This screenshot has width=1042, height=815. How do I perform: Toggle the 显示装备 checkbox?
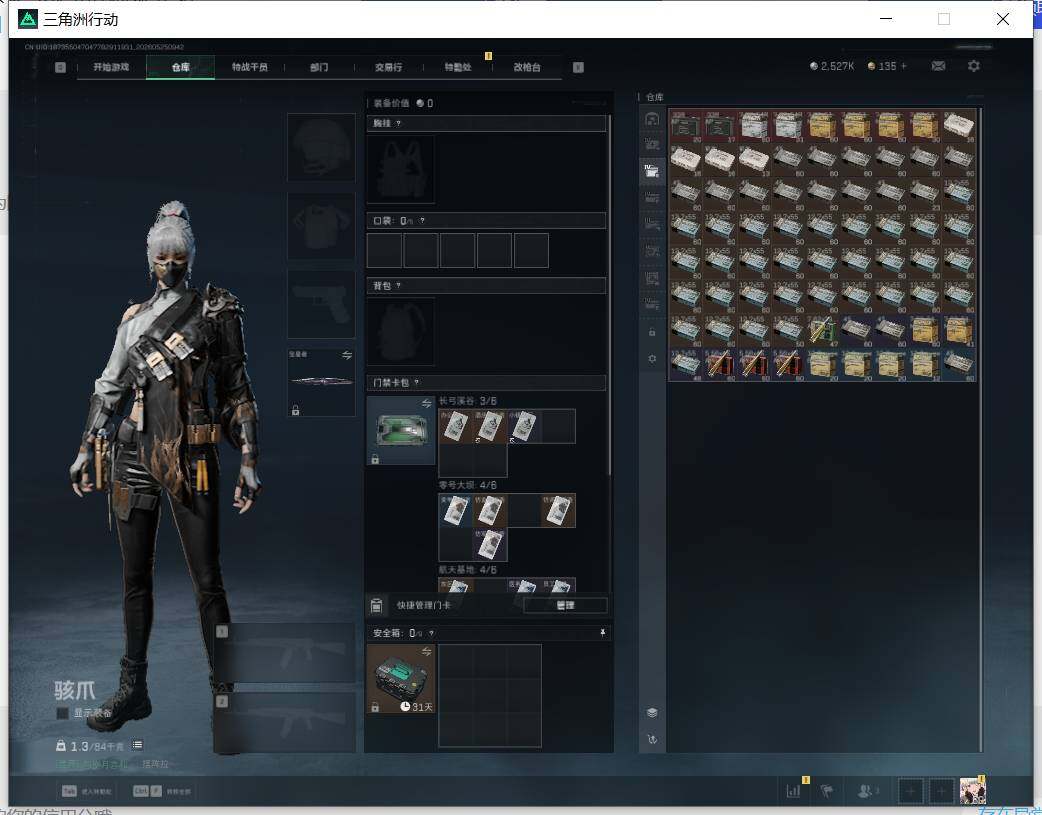(x=62, y=713)
